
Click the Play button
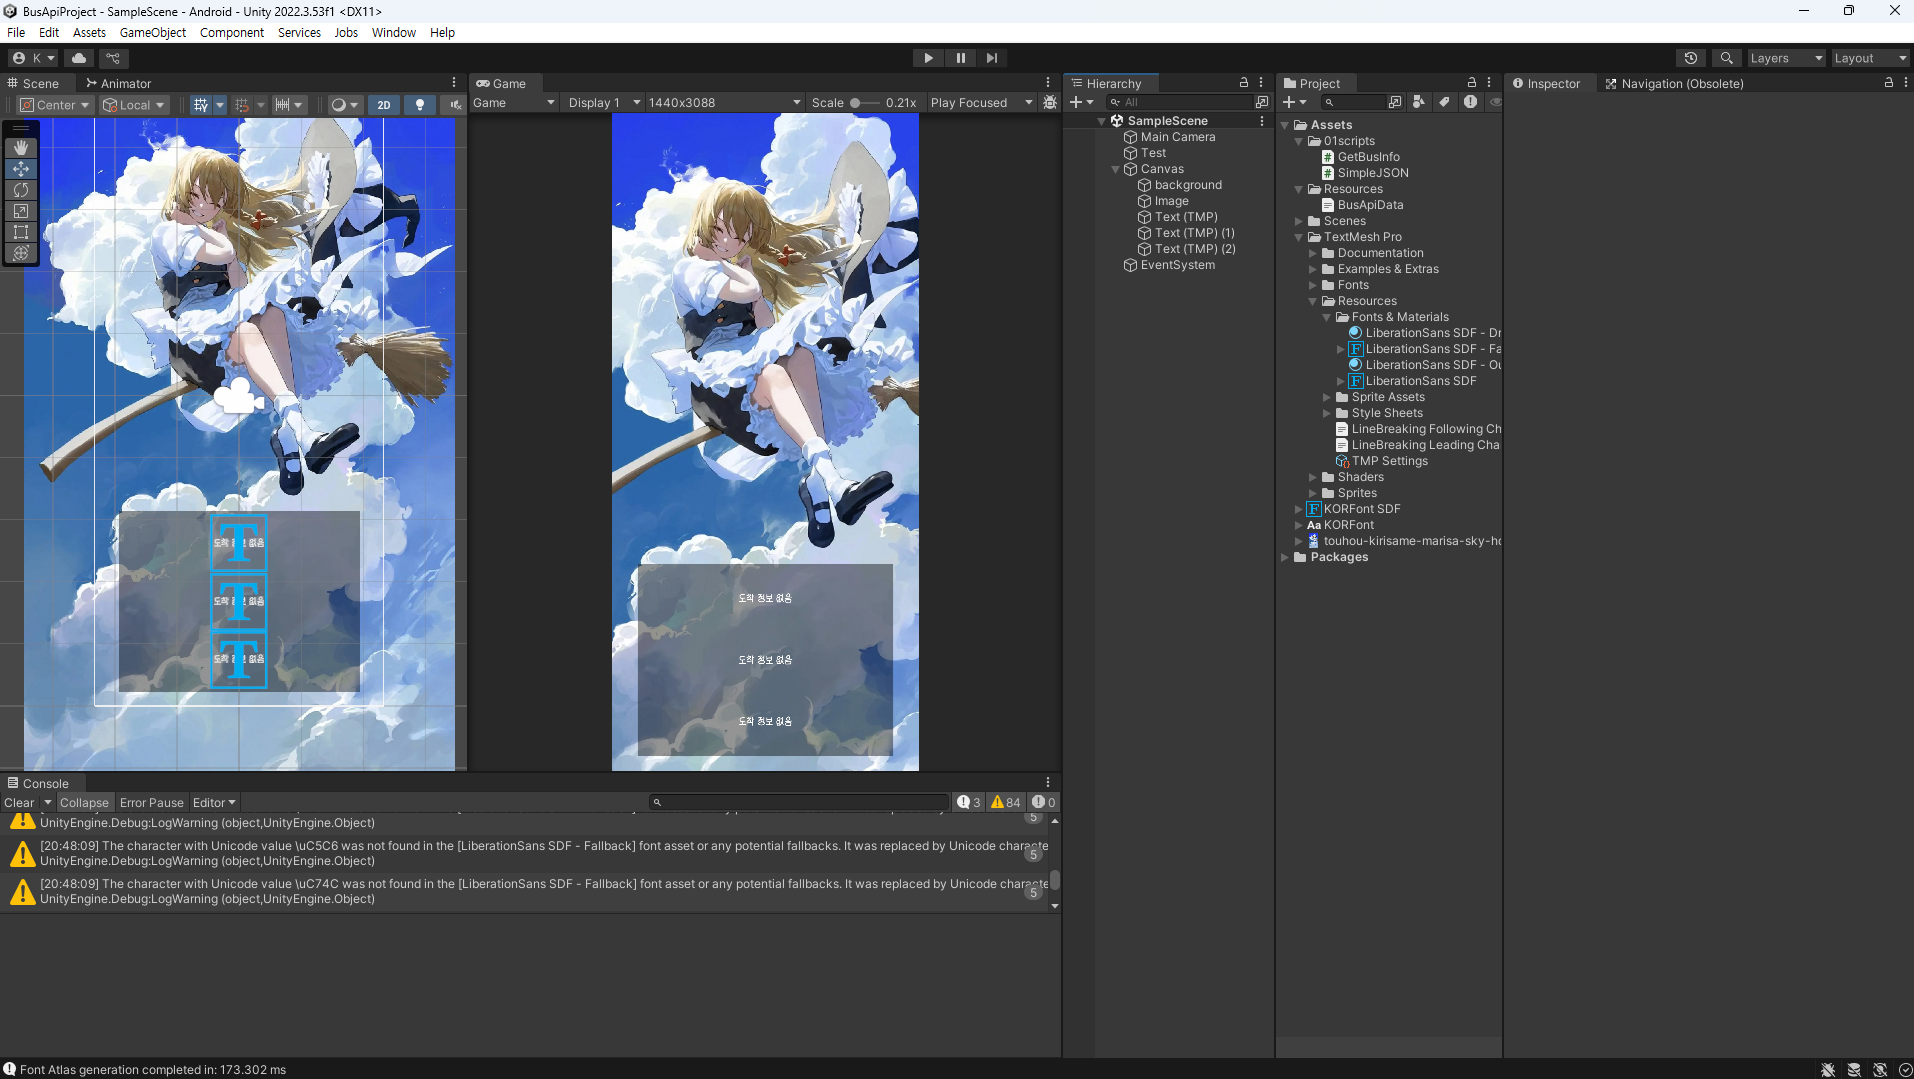pos(928,58)
